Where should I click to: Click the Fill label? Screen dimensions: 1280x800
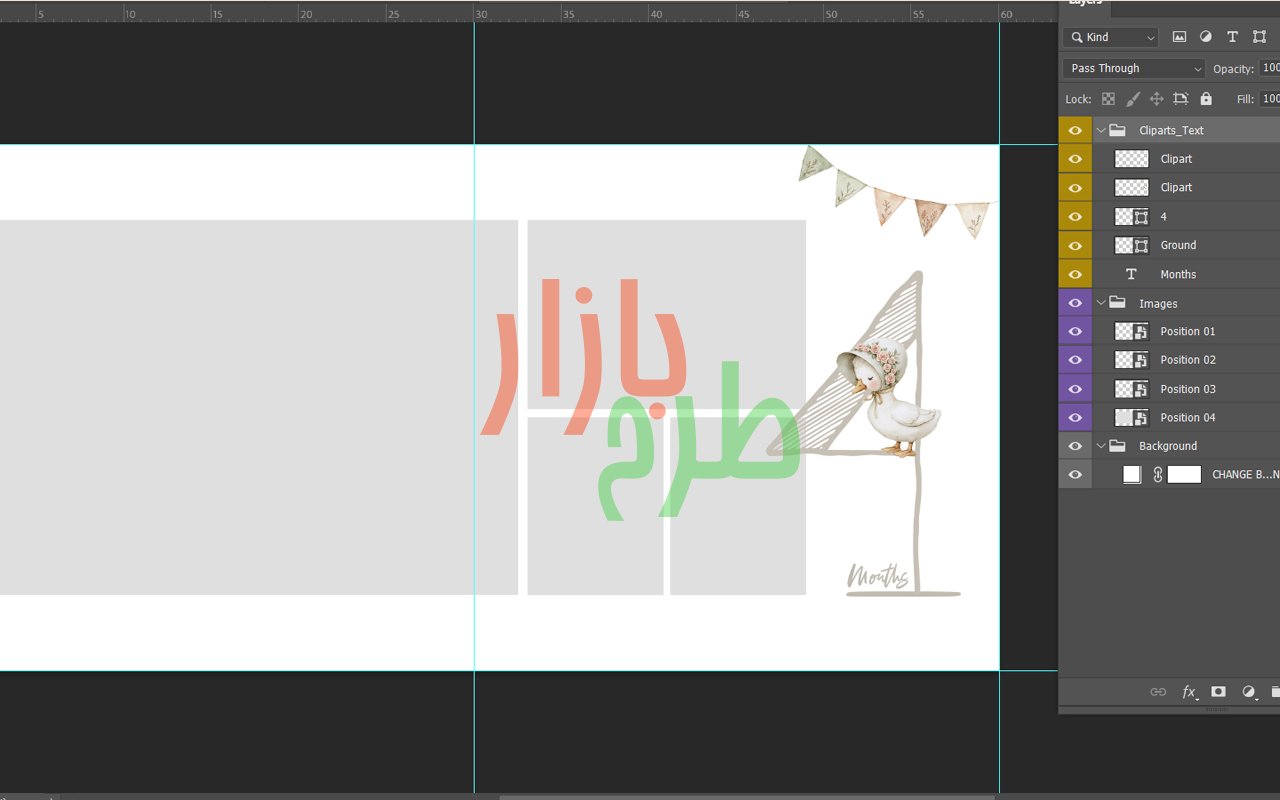point(1245,99)
